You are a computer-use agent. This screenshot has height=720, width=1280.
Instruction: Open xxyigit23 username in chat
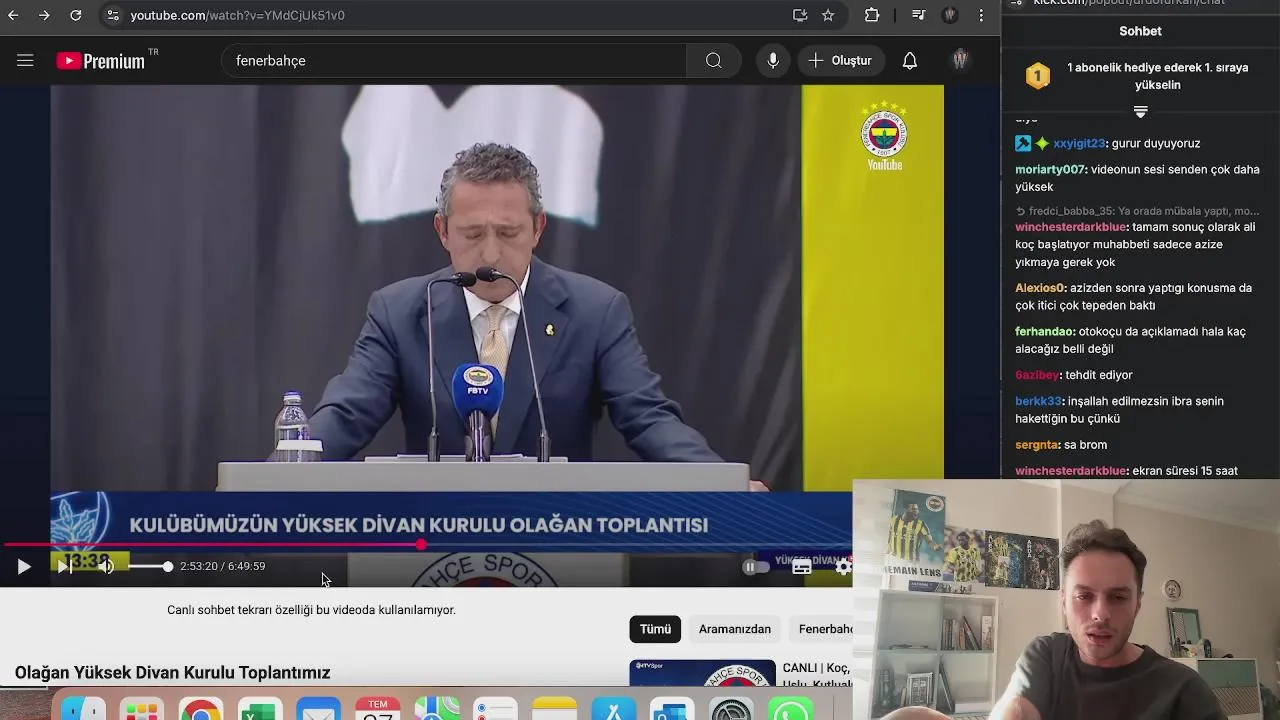[x=1079, y=143]
